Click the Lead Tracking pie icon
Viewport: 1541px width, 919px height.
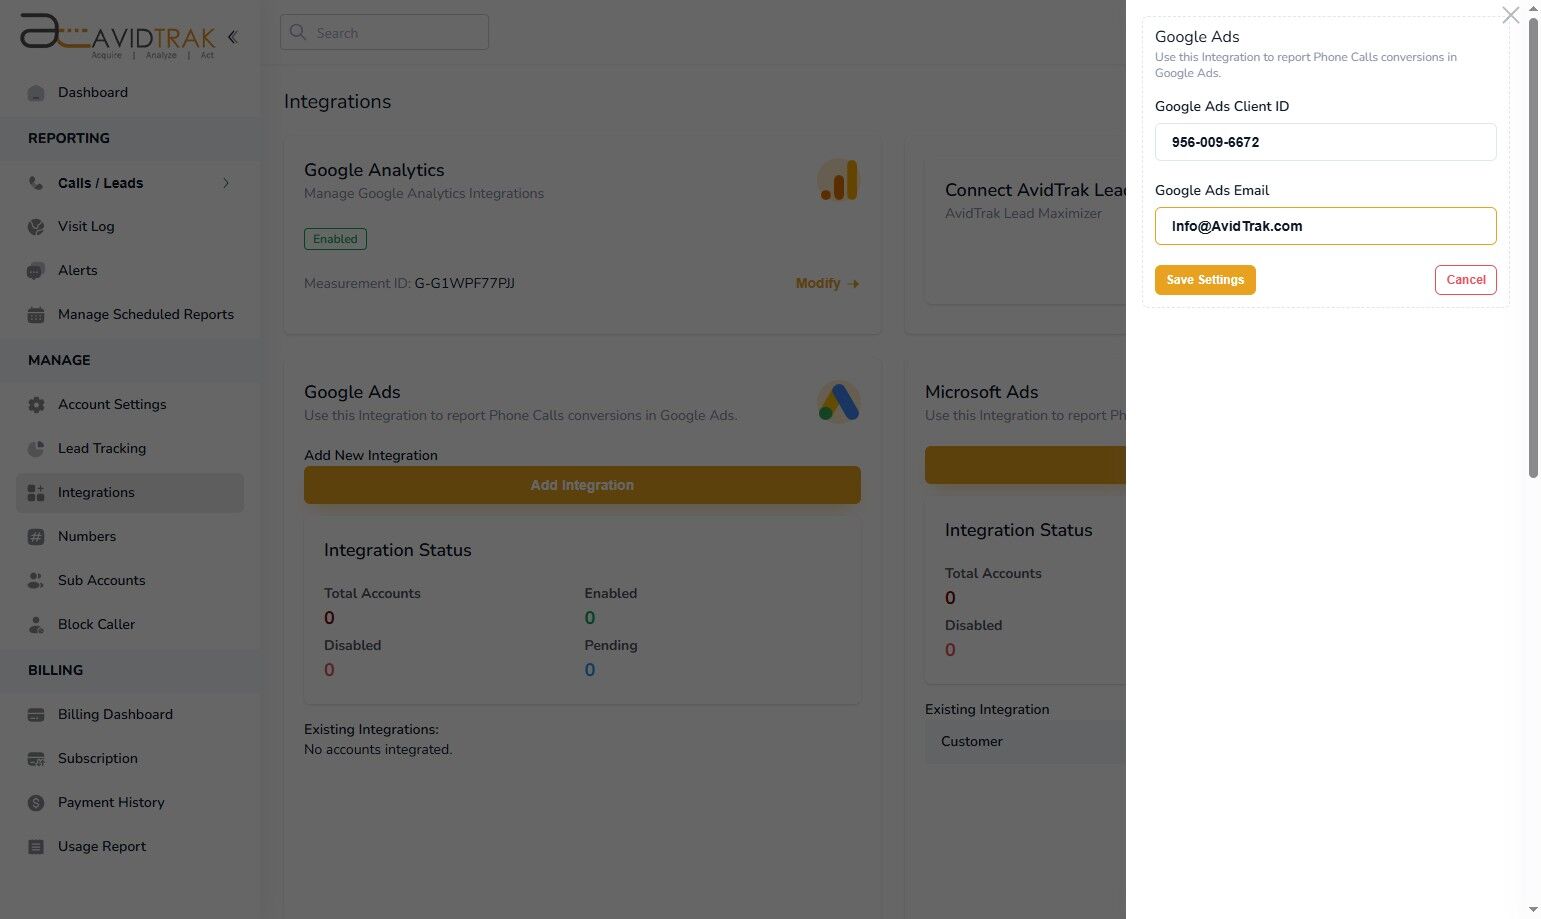36,449
